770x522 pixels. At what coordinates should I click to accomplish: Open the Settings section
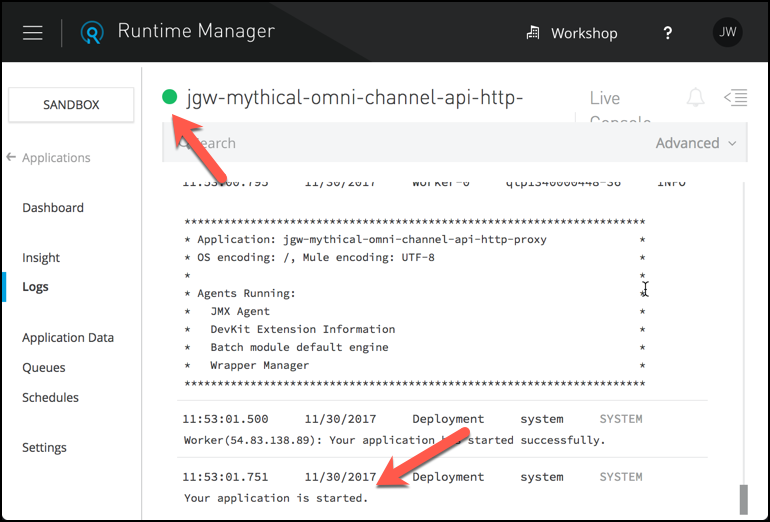click(x=44, y=448)
